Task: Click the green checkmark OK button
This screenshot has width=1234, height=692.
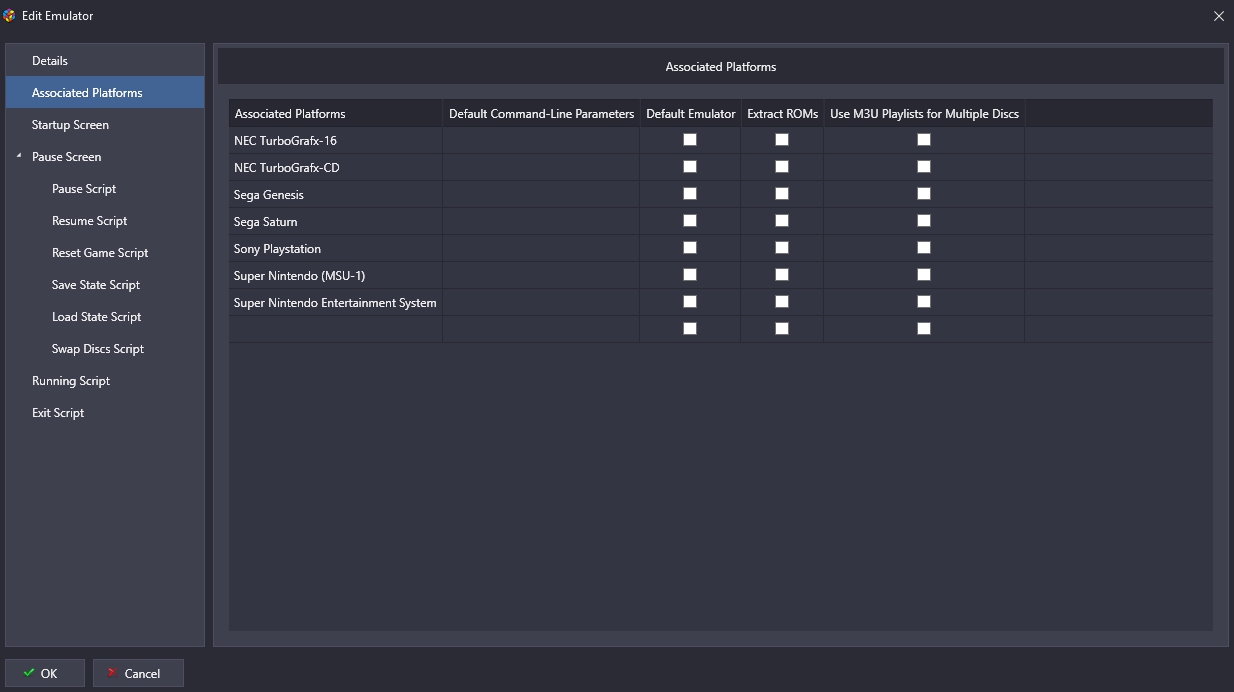Action: click(44, 673)
